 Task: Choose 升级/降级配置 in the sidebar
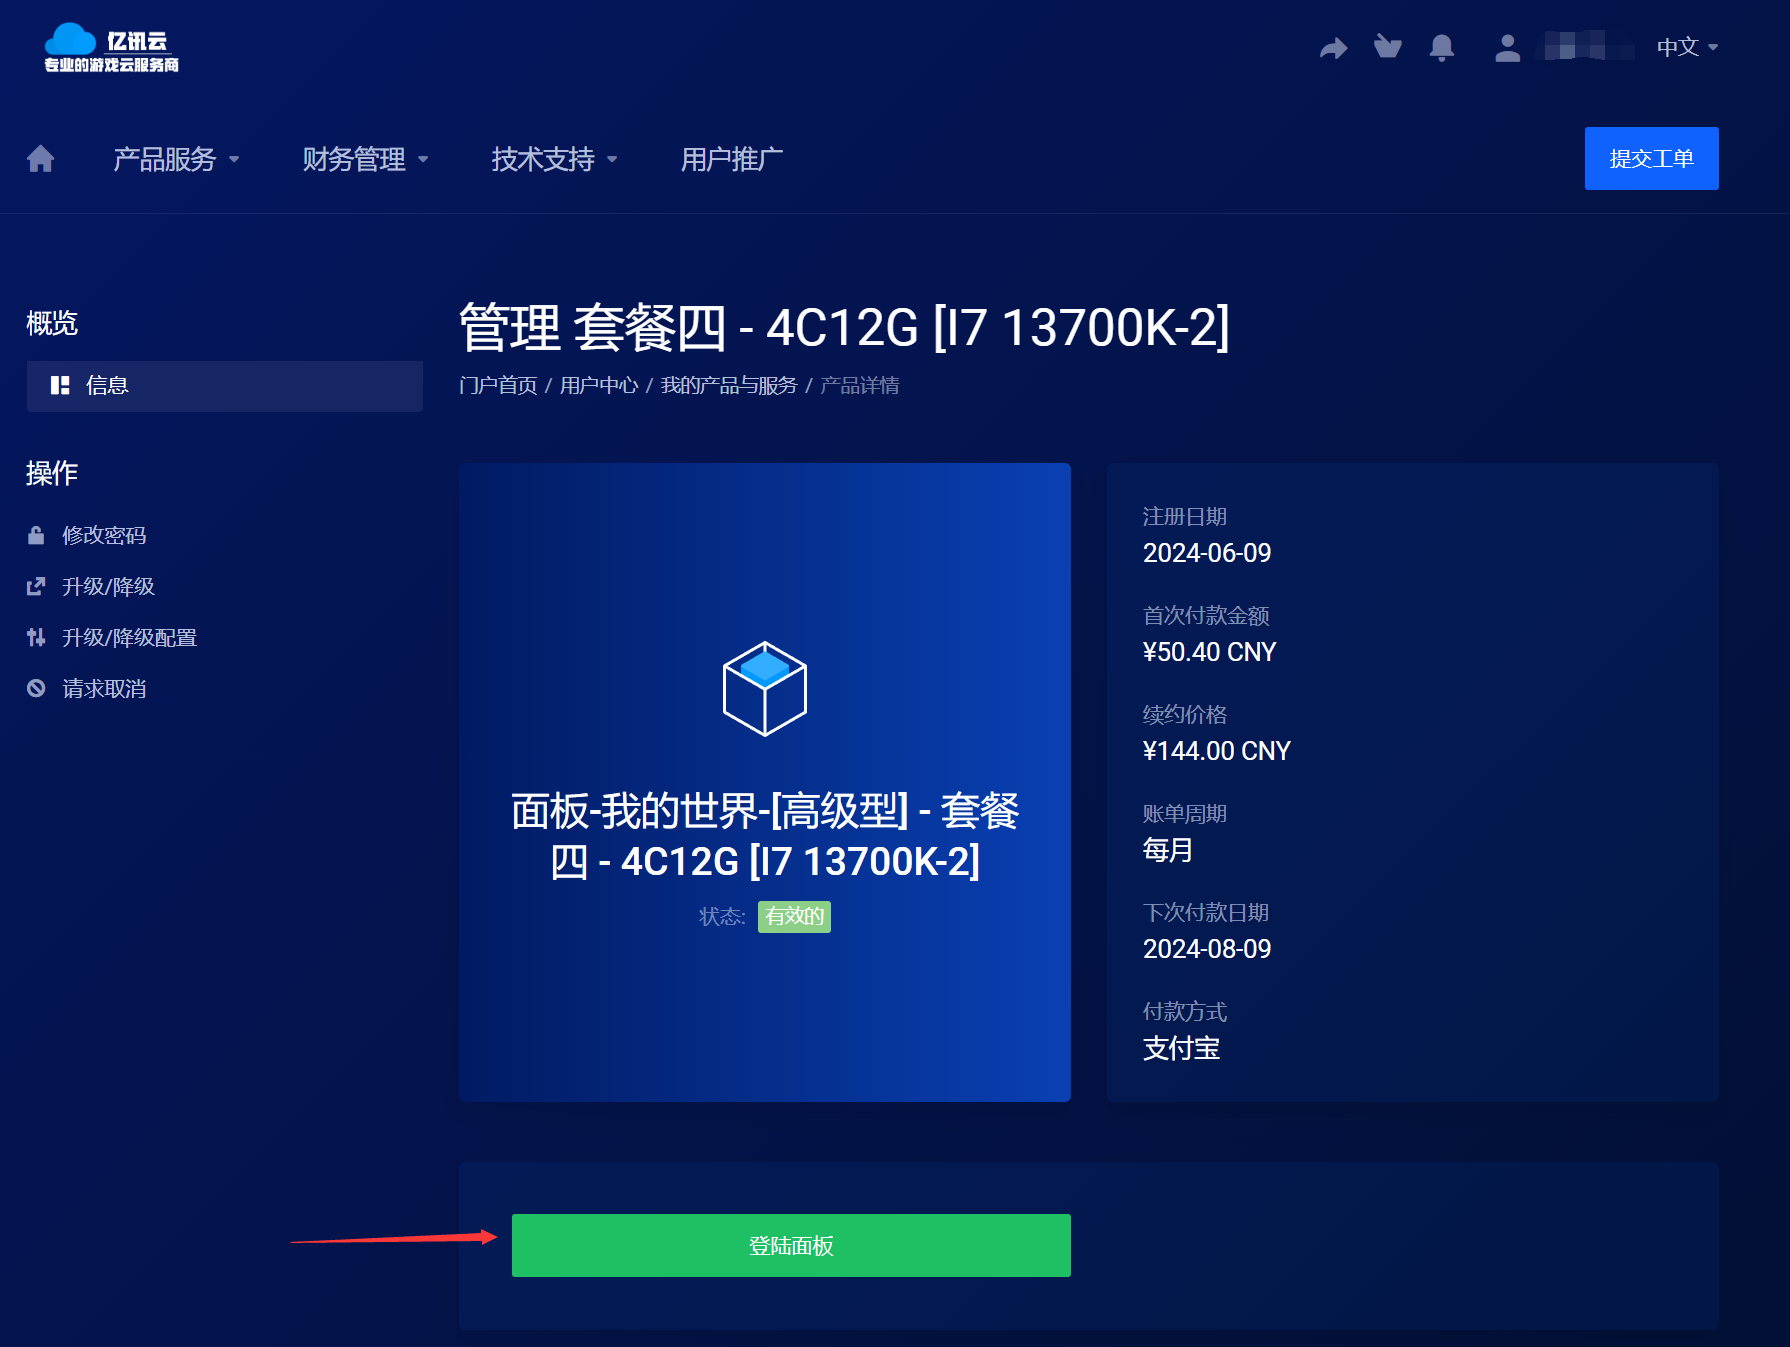click(x=129, y=637)
